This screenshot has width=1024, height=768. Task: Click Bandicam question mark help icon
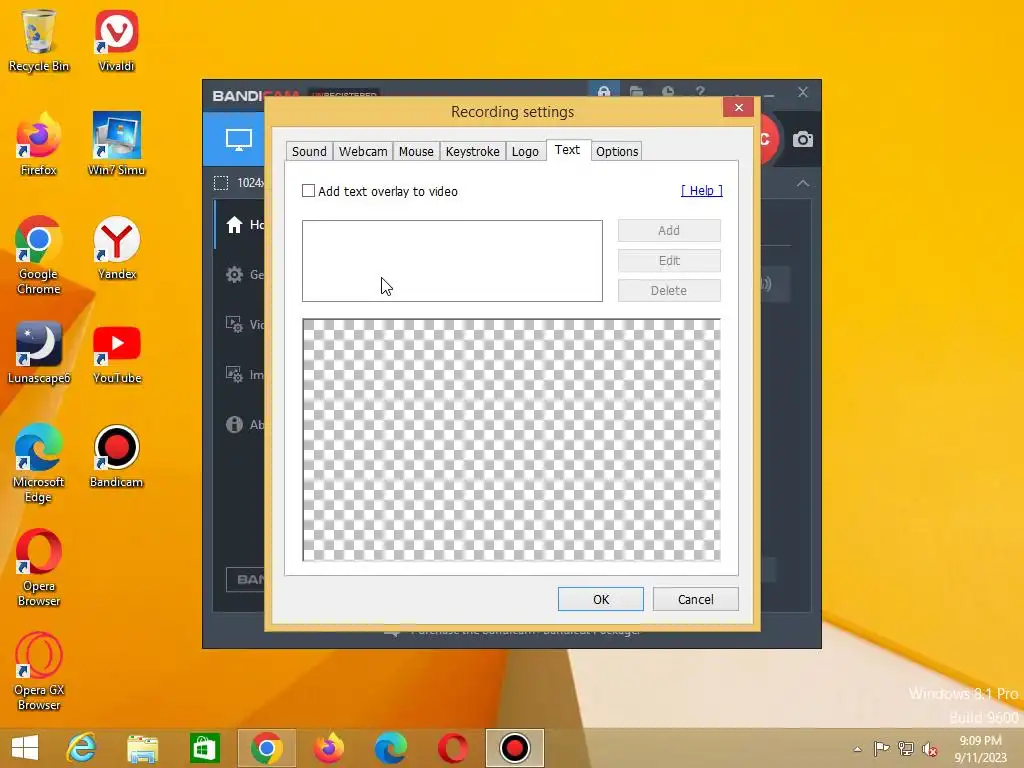click(x=700, y=91)
